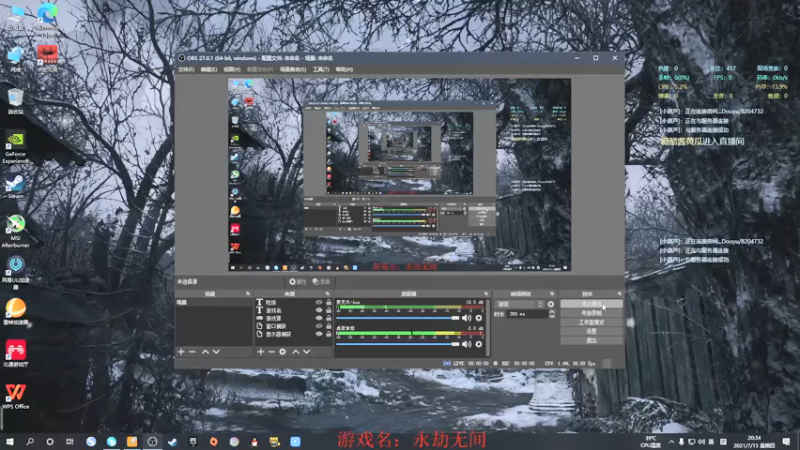Remove the selected scene with the minus icon
800x450 pixels.
click(192, 352)
